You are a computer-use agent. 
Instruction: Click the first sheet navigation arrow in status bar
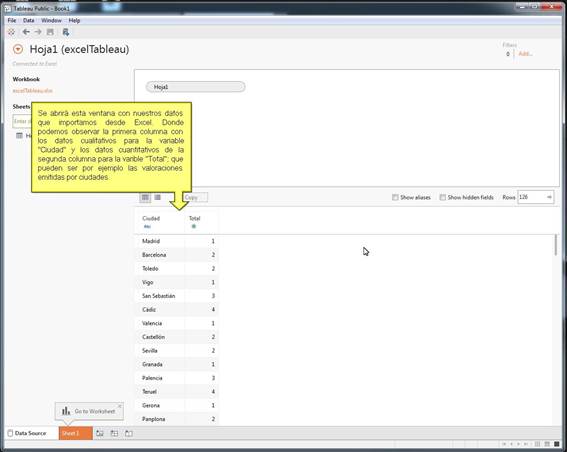pyautogui.click(x=504, y=444)
